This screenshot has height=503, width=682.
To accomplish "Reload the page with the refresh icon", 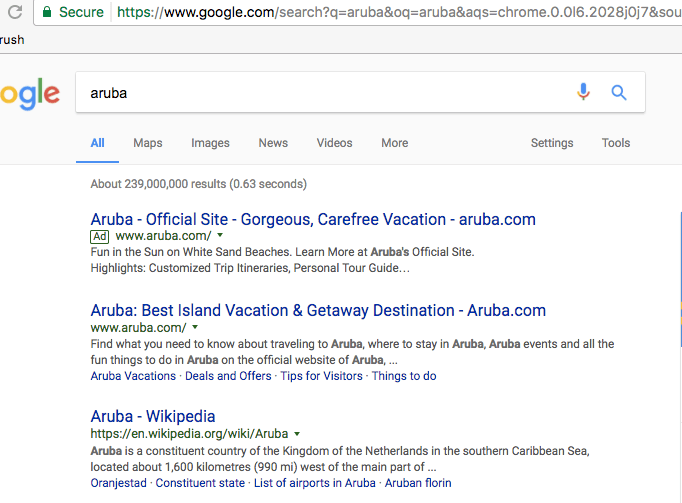I will tap(15, 12).
